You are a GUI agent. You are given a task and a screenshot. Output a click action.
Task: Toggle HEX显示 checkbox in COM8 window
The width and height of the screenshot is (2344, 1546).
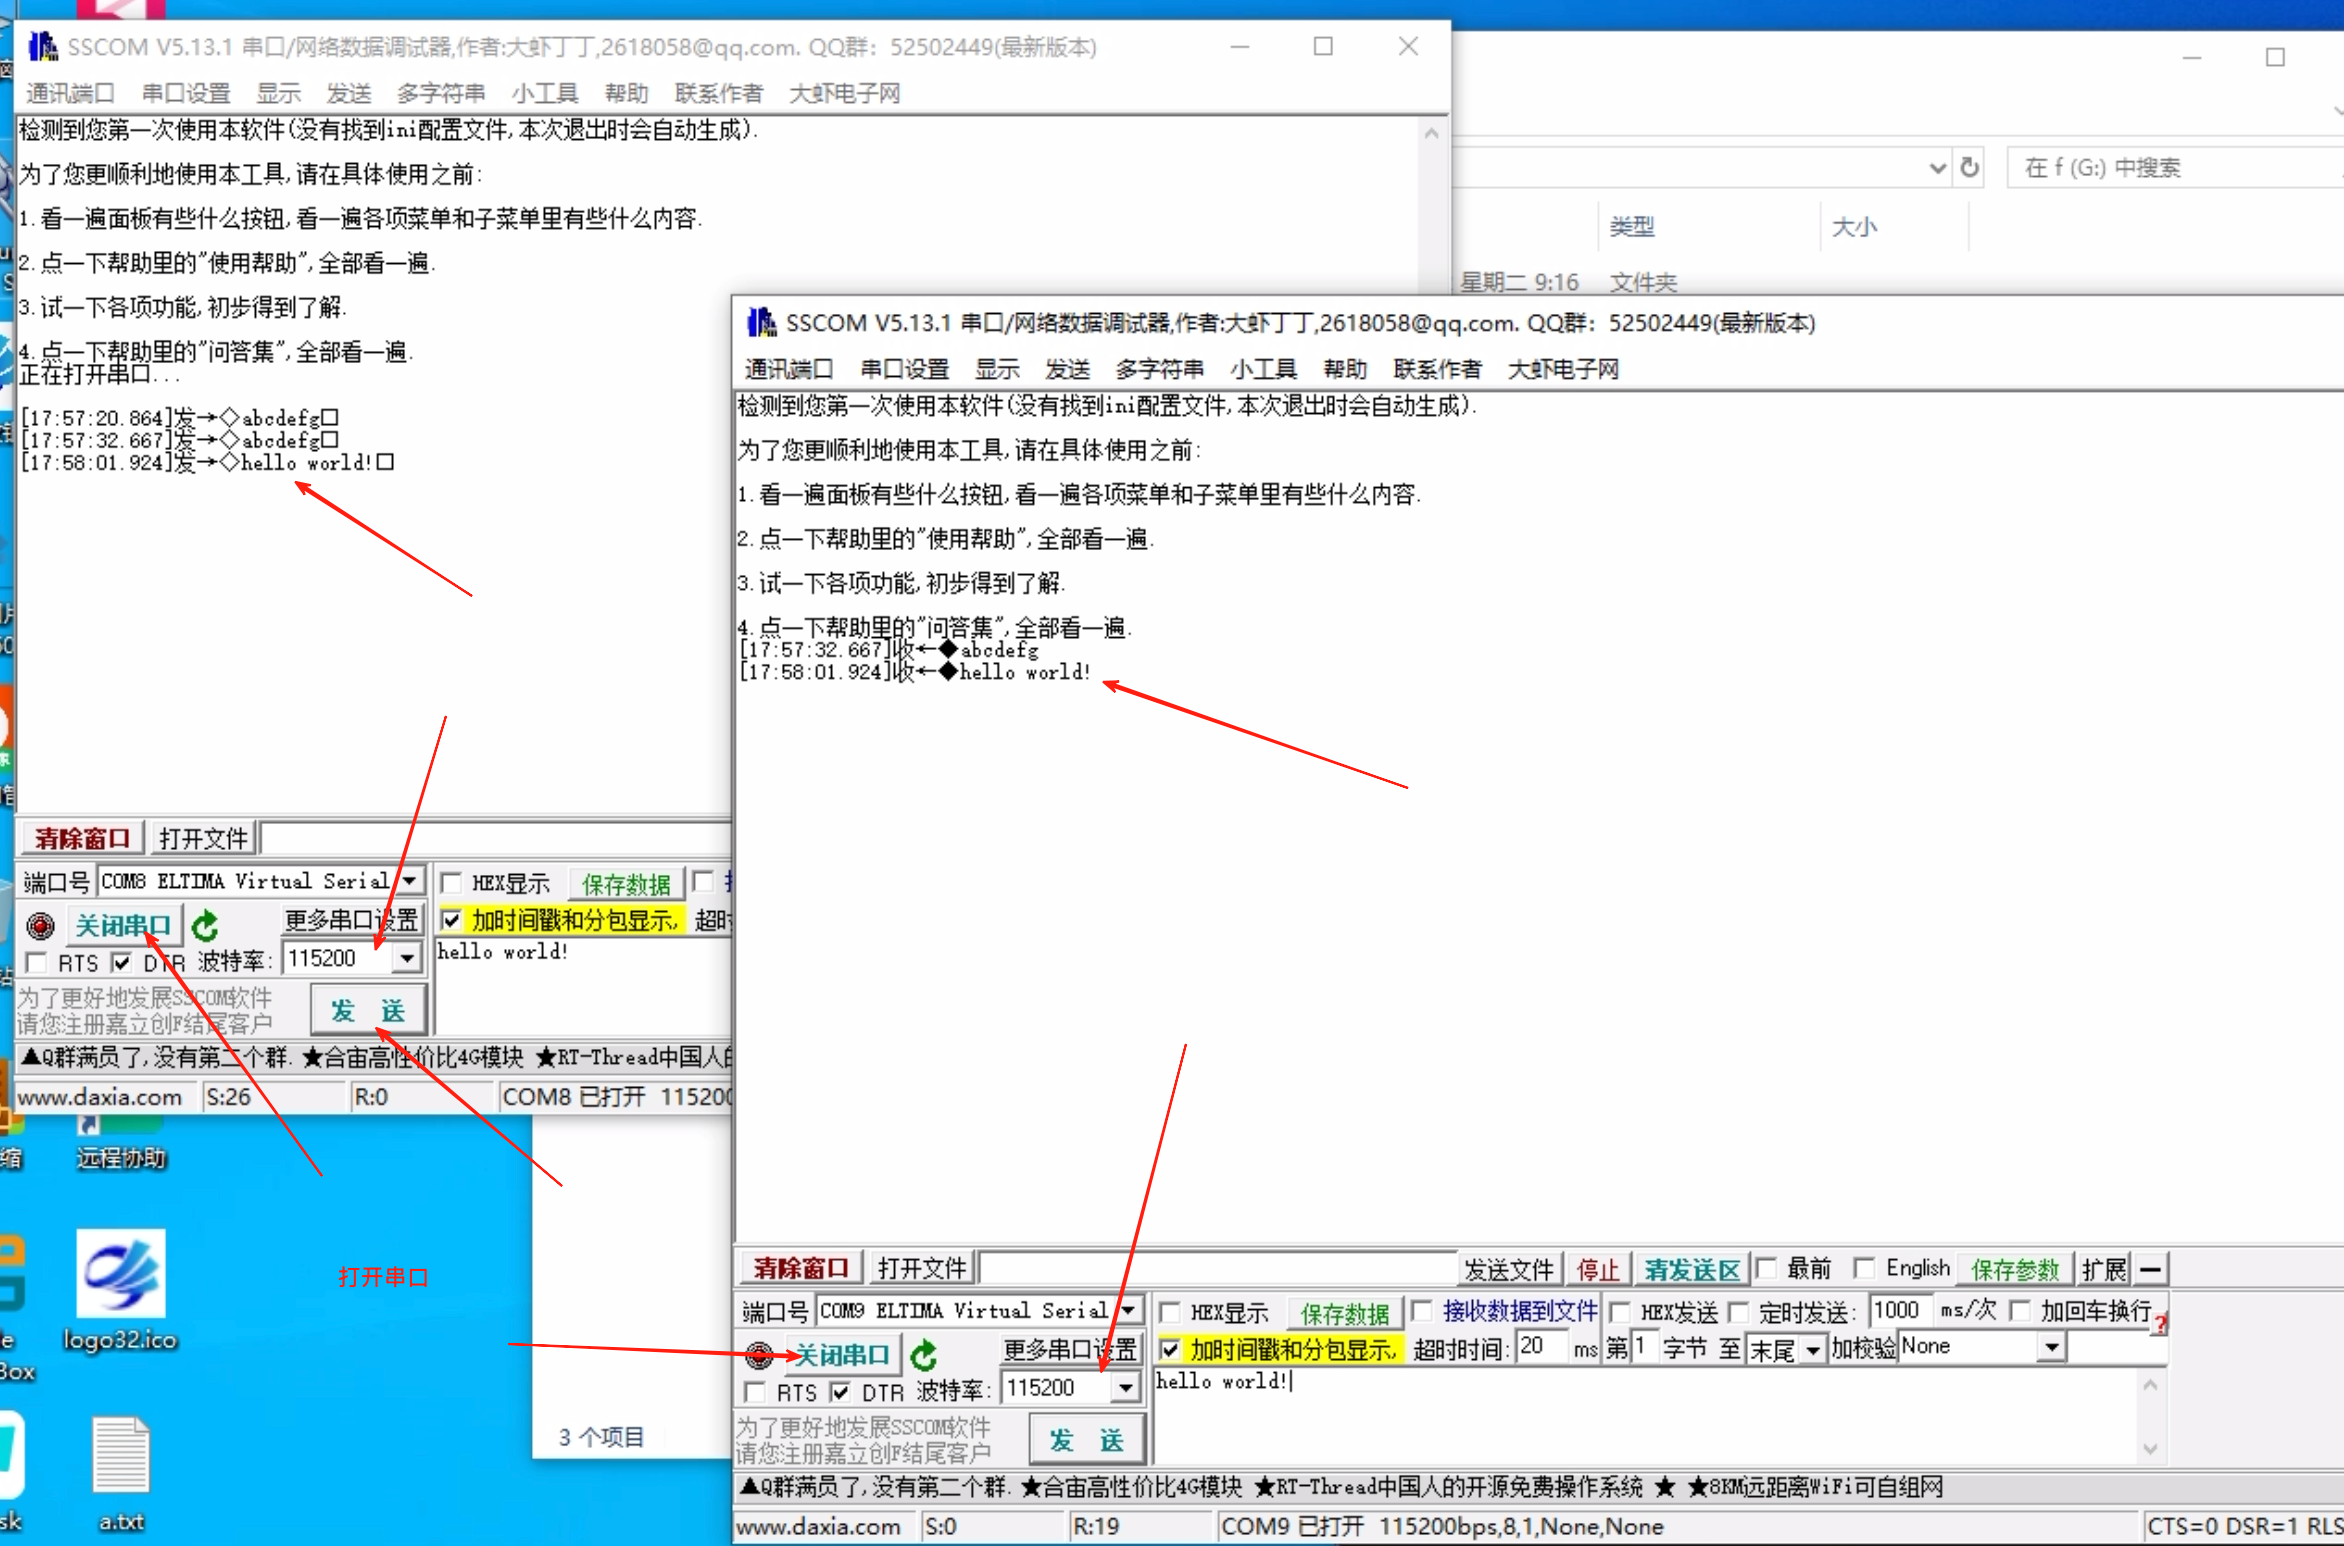[x=451, y=882]
